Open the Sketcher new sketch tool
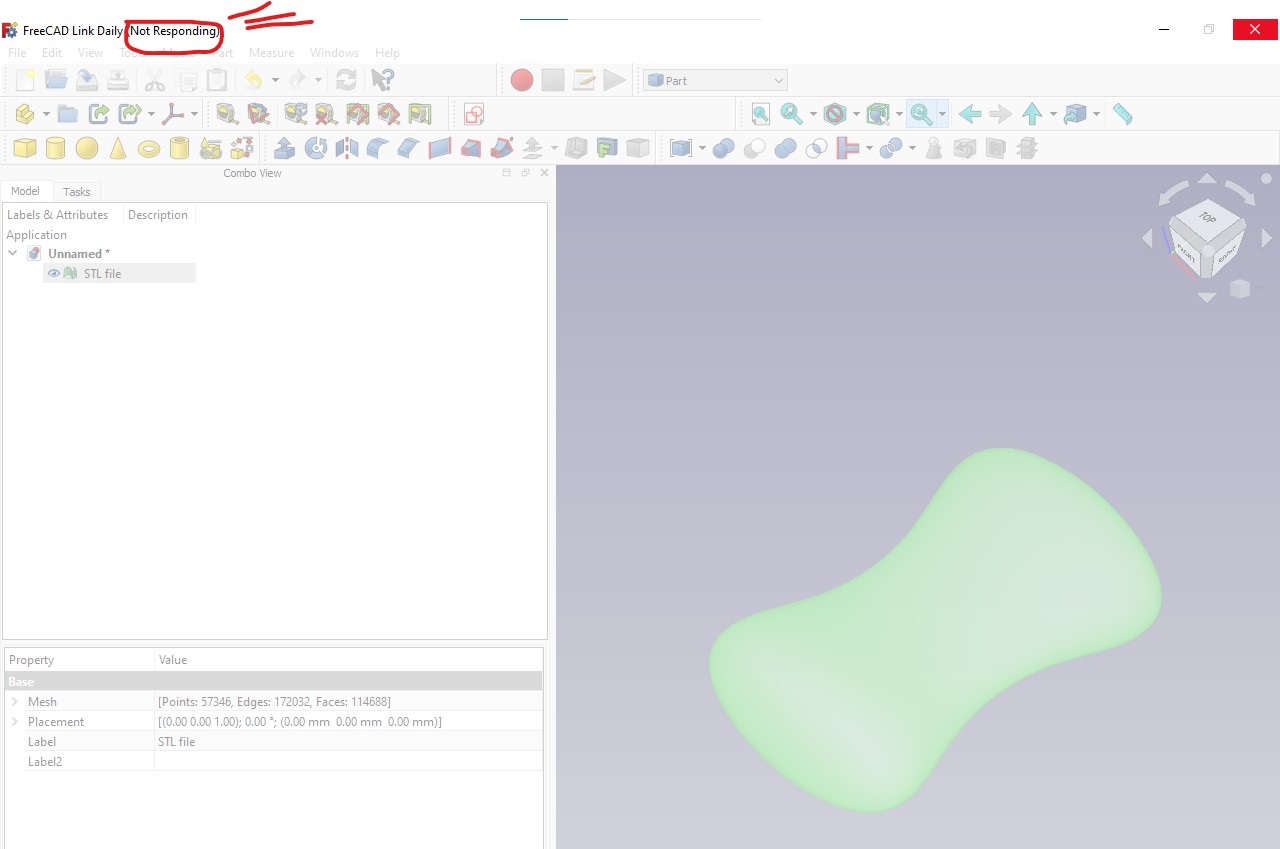The image size is (1280, 849). click(472, 113)
